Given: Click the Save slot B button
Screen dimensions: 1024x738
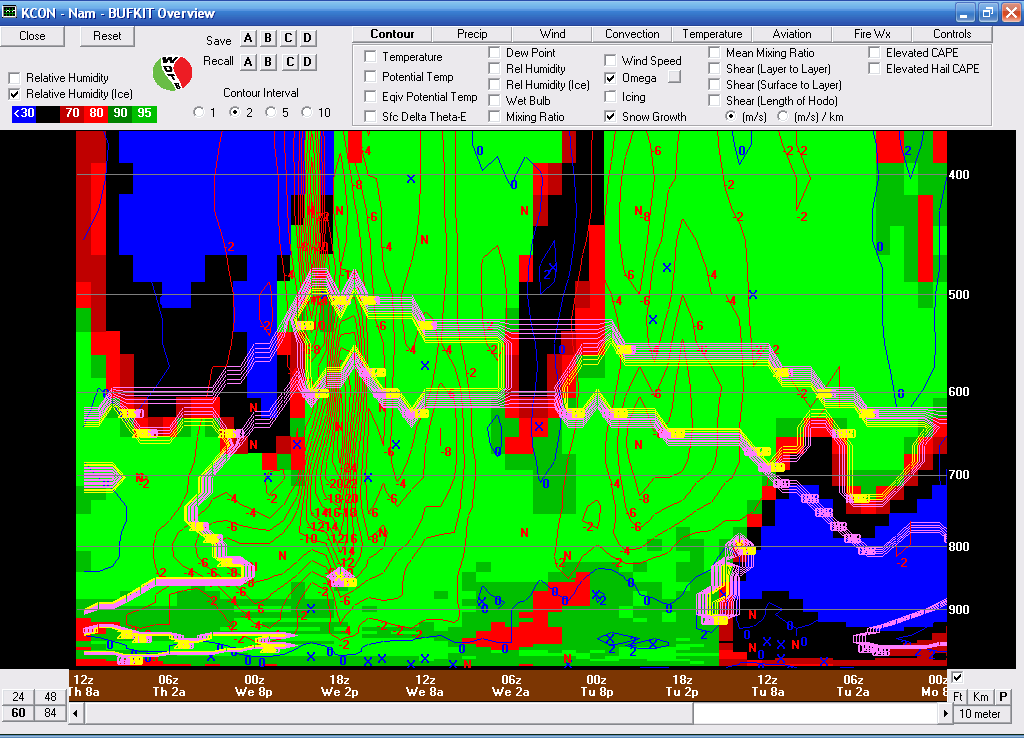Looking at the screenshot, I should [268, 38].
